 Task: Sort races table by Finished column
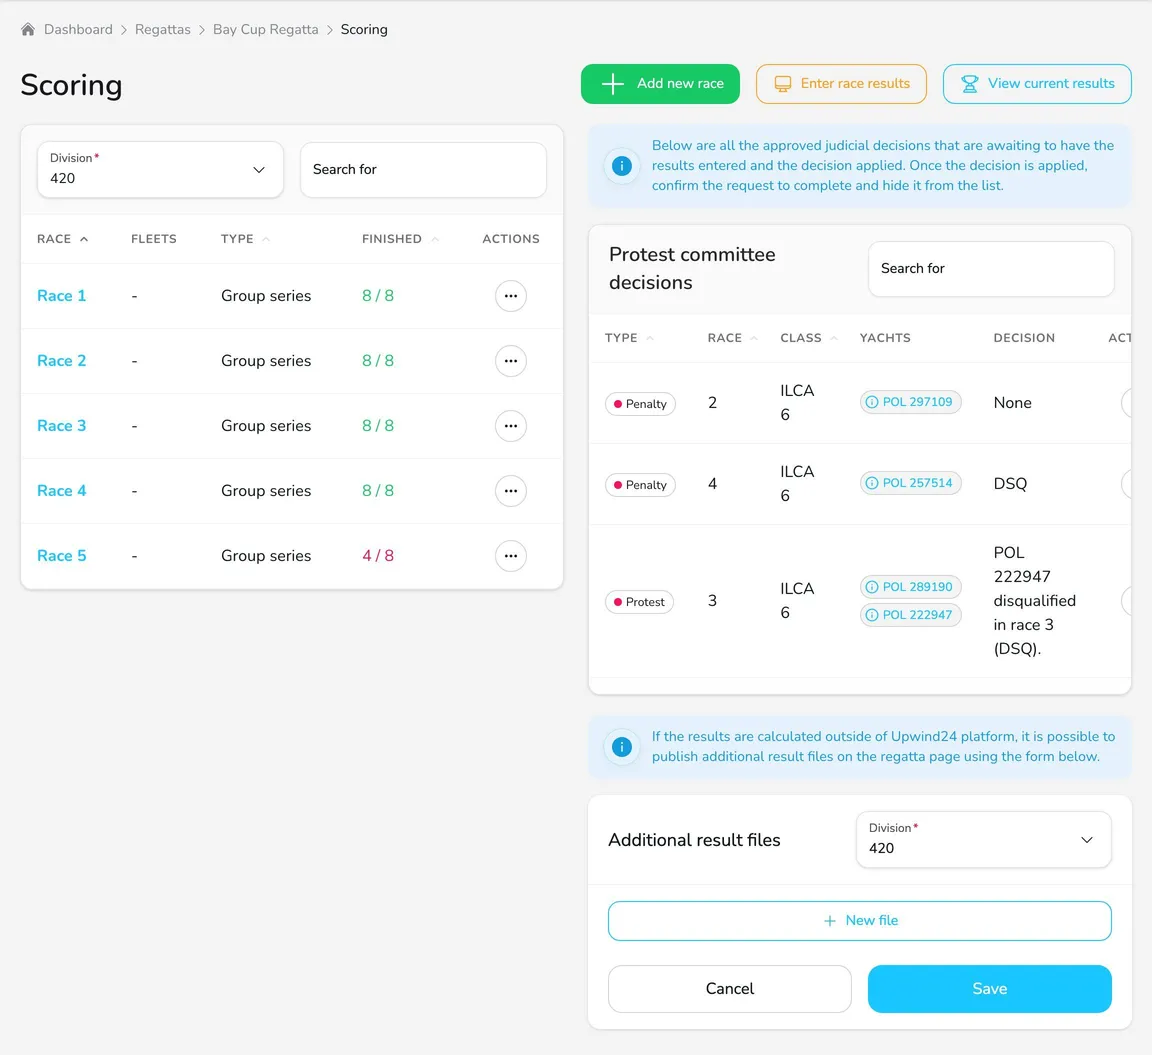[400, 239]
